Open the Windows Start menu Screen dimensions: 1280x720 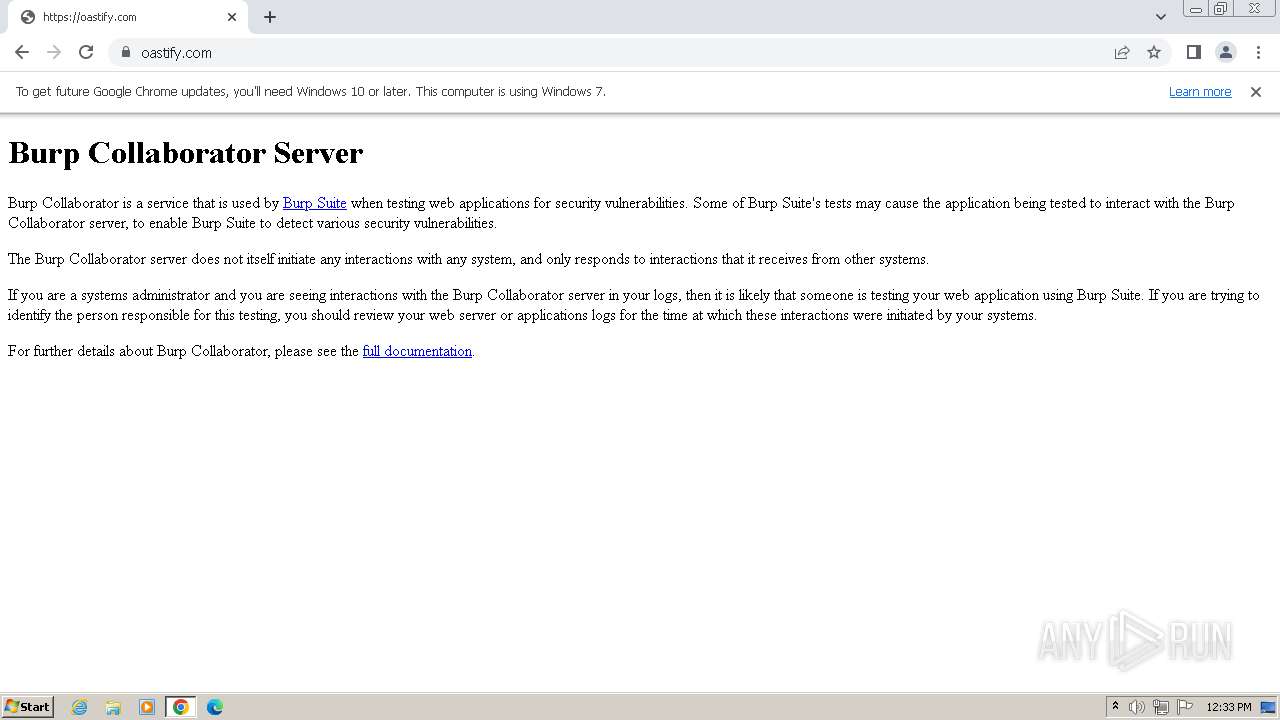[28, 706]
